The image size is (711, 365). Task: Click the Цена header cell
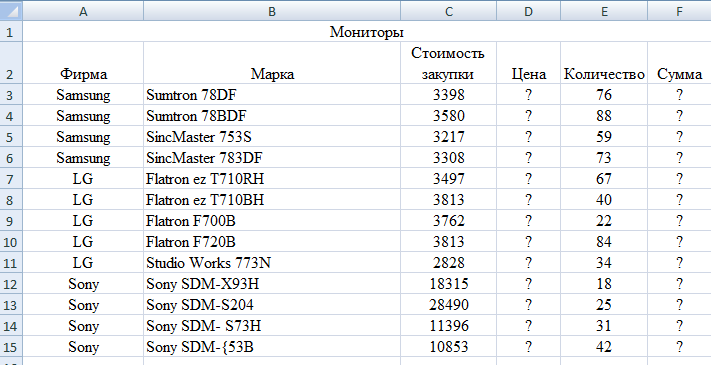click(528, 63)
